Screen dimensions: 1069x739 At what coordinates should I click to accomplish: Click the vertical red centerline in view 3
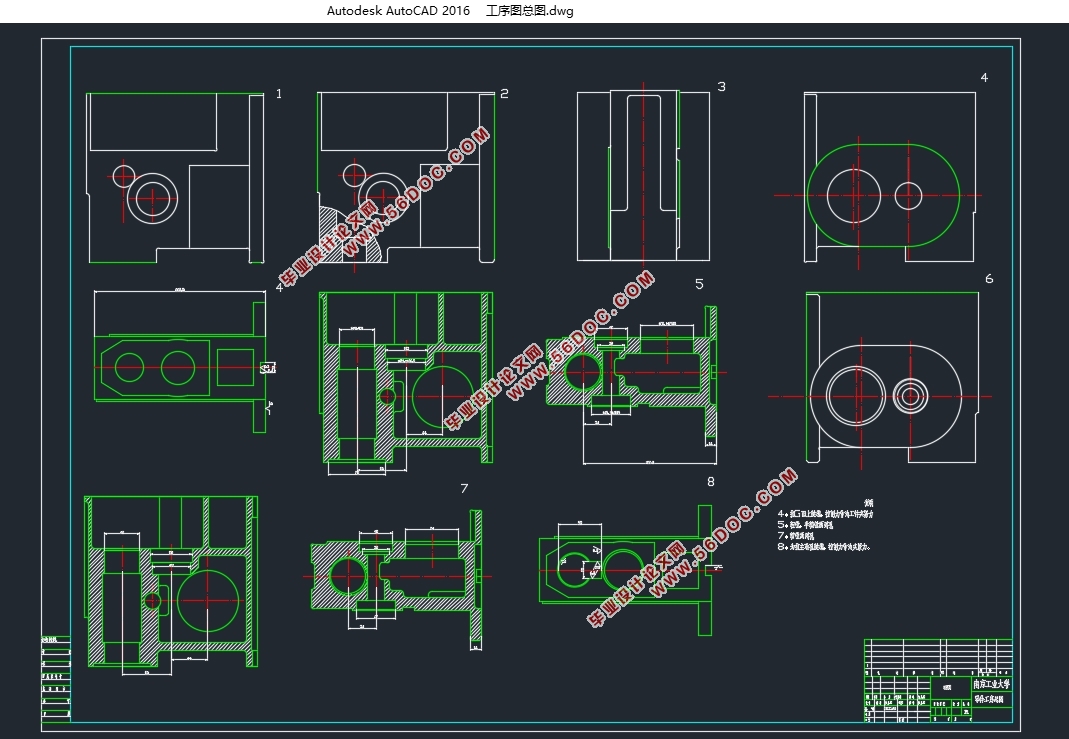641,180
